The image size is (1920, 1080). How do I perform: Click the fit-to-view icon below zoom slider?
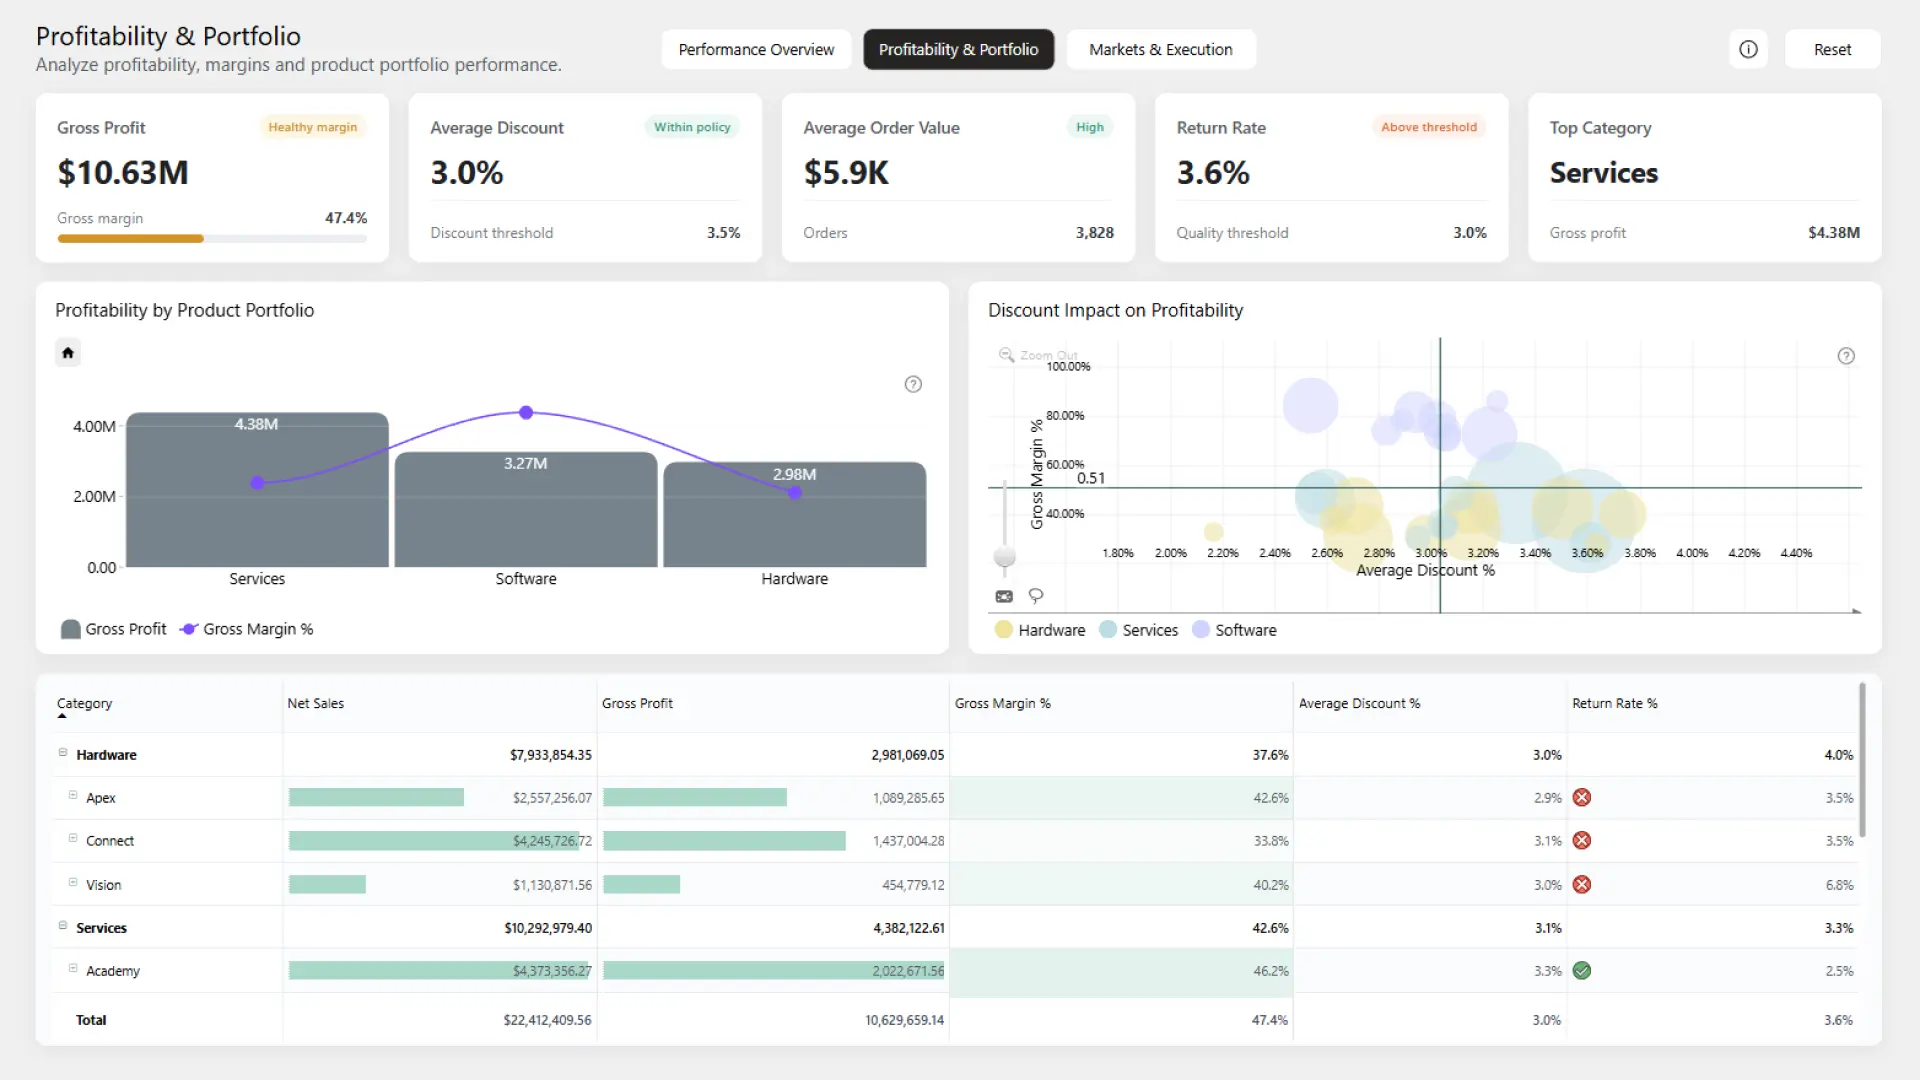[x=1004, y=596]
